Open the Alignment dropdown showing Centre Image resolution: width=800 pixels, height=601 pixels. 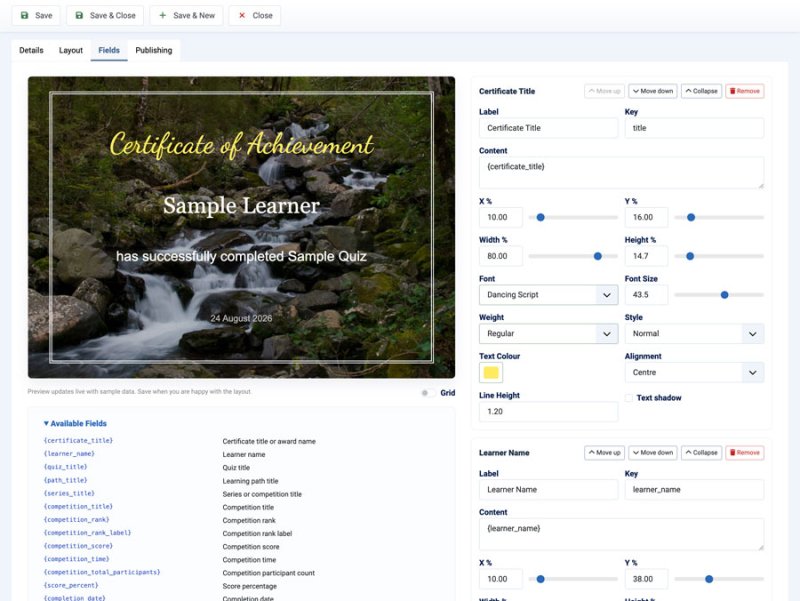click(694, 372)
